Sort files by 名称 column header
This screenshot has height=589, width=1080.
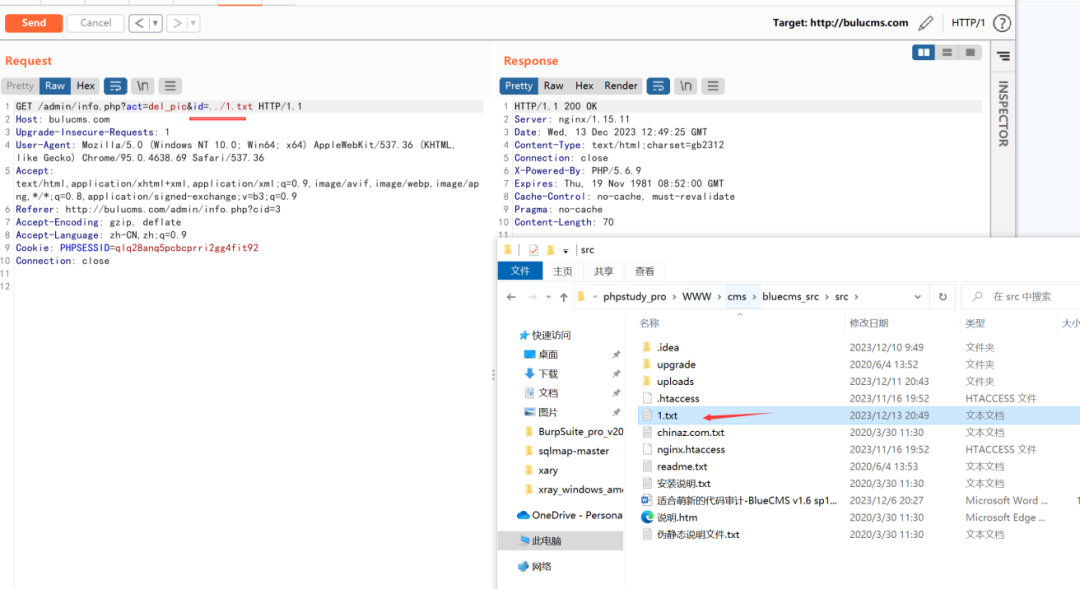pos(650,322)
